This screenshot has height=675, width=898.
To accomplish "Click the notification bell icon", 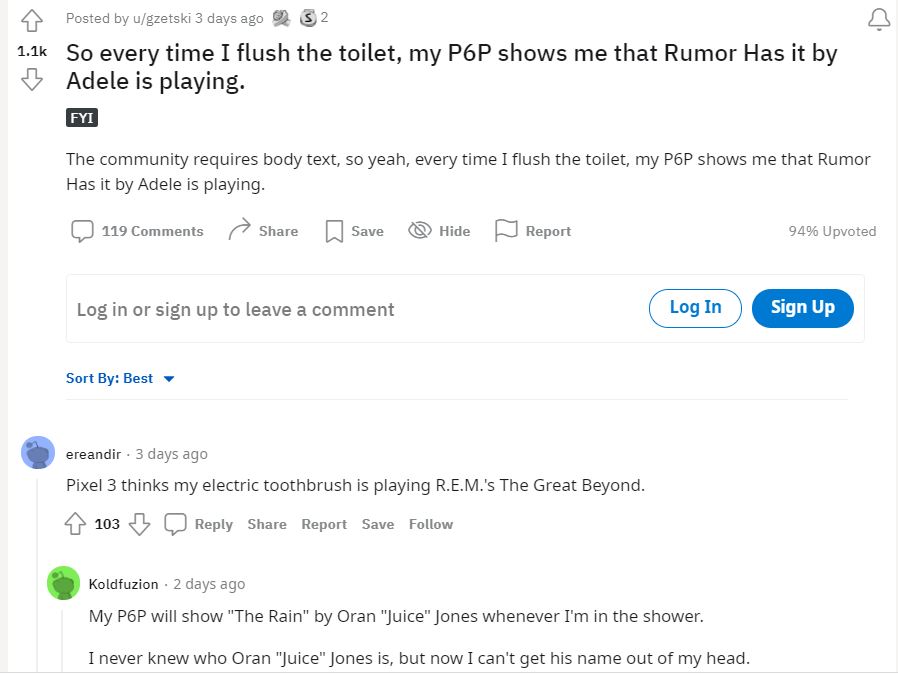I will (879, 20).
